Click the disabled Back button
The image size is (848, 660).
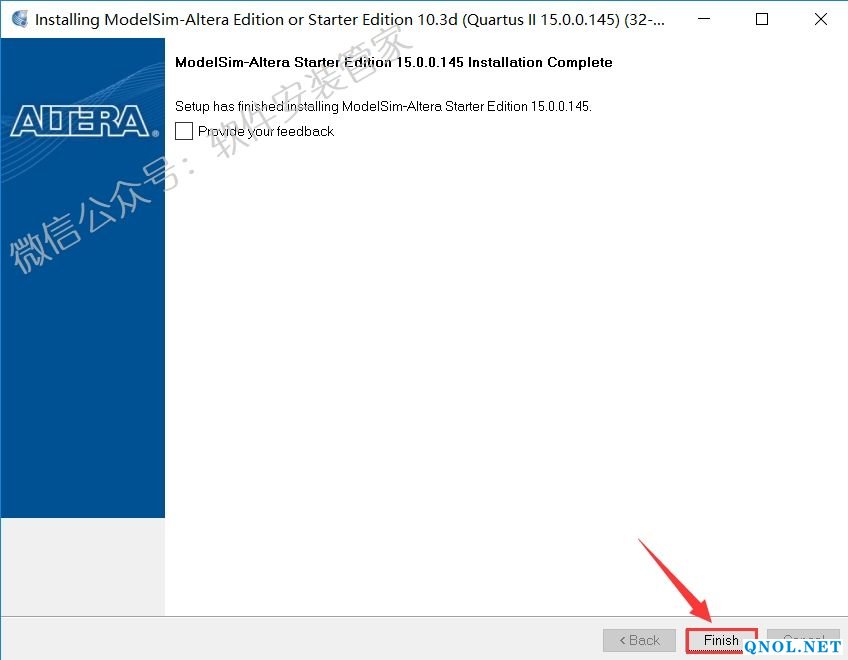pyautogui.click(x=639, y=640)
